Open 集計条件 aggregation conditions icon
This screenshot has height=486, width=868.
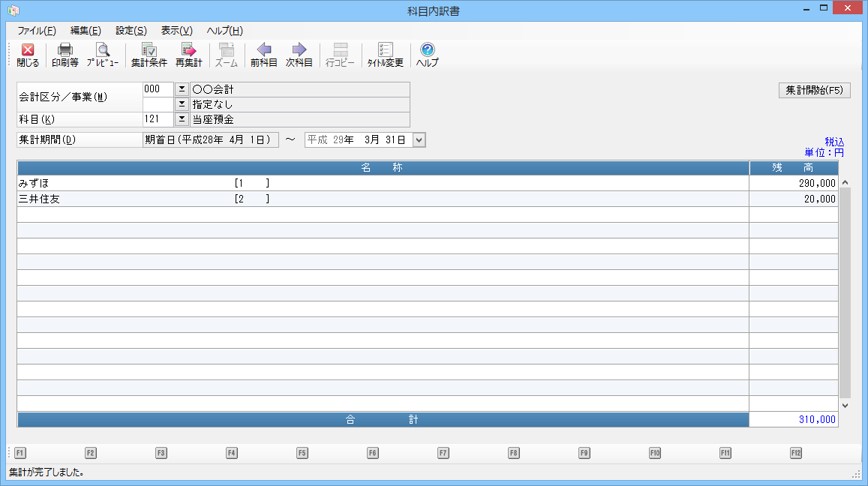click(x=149, y=55)
